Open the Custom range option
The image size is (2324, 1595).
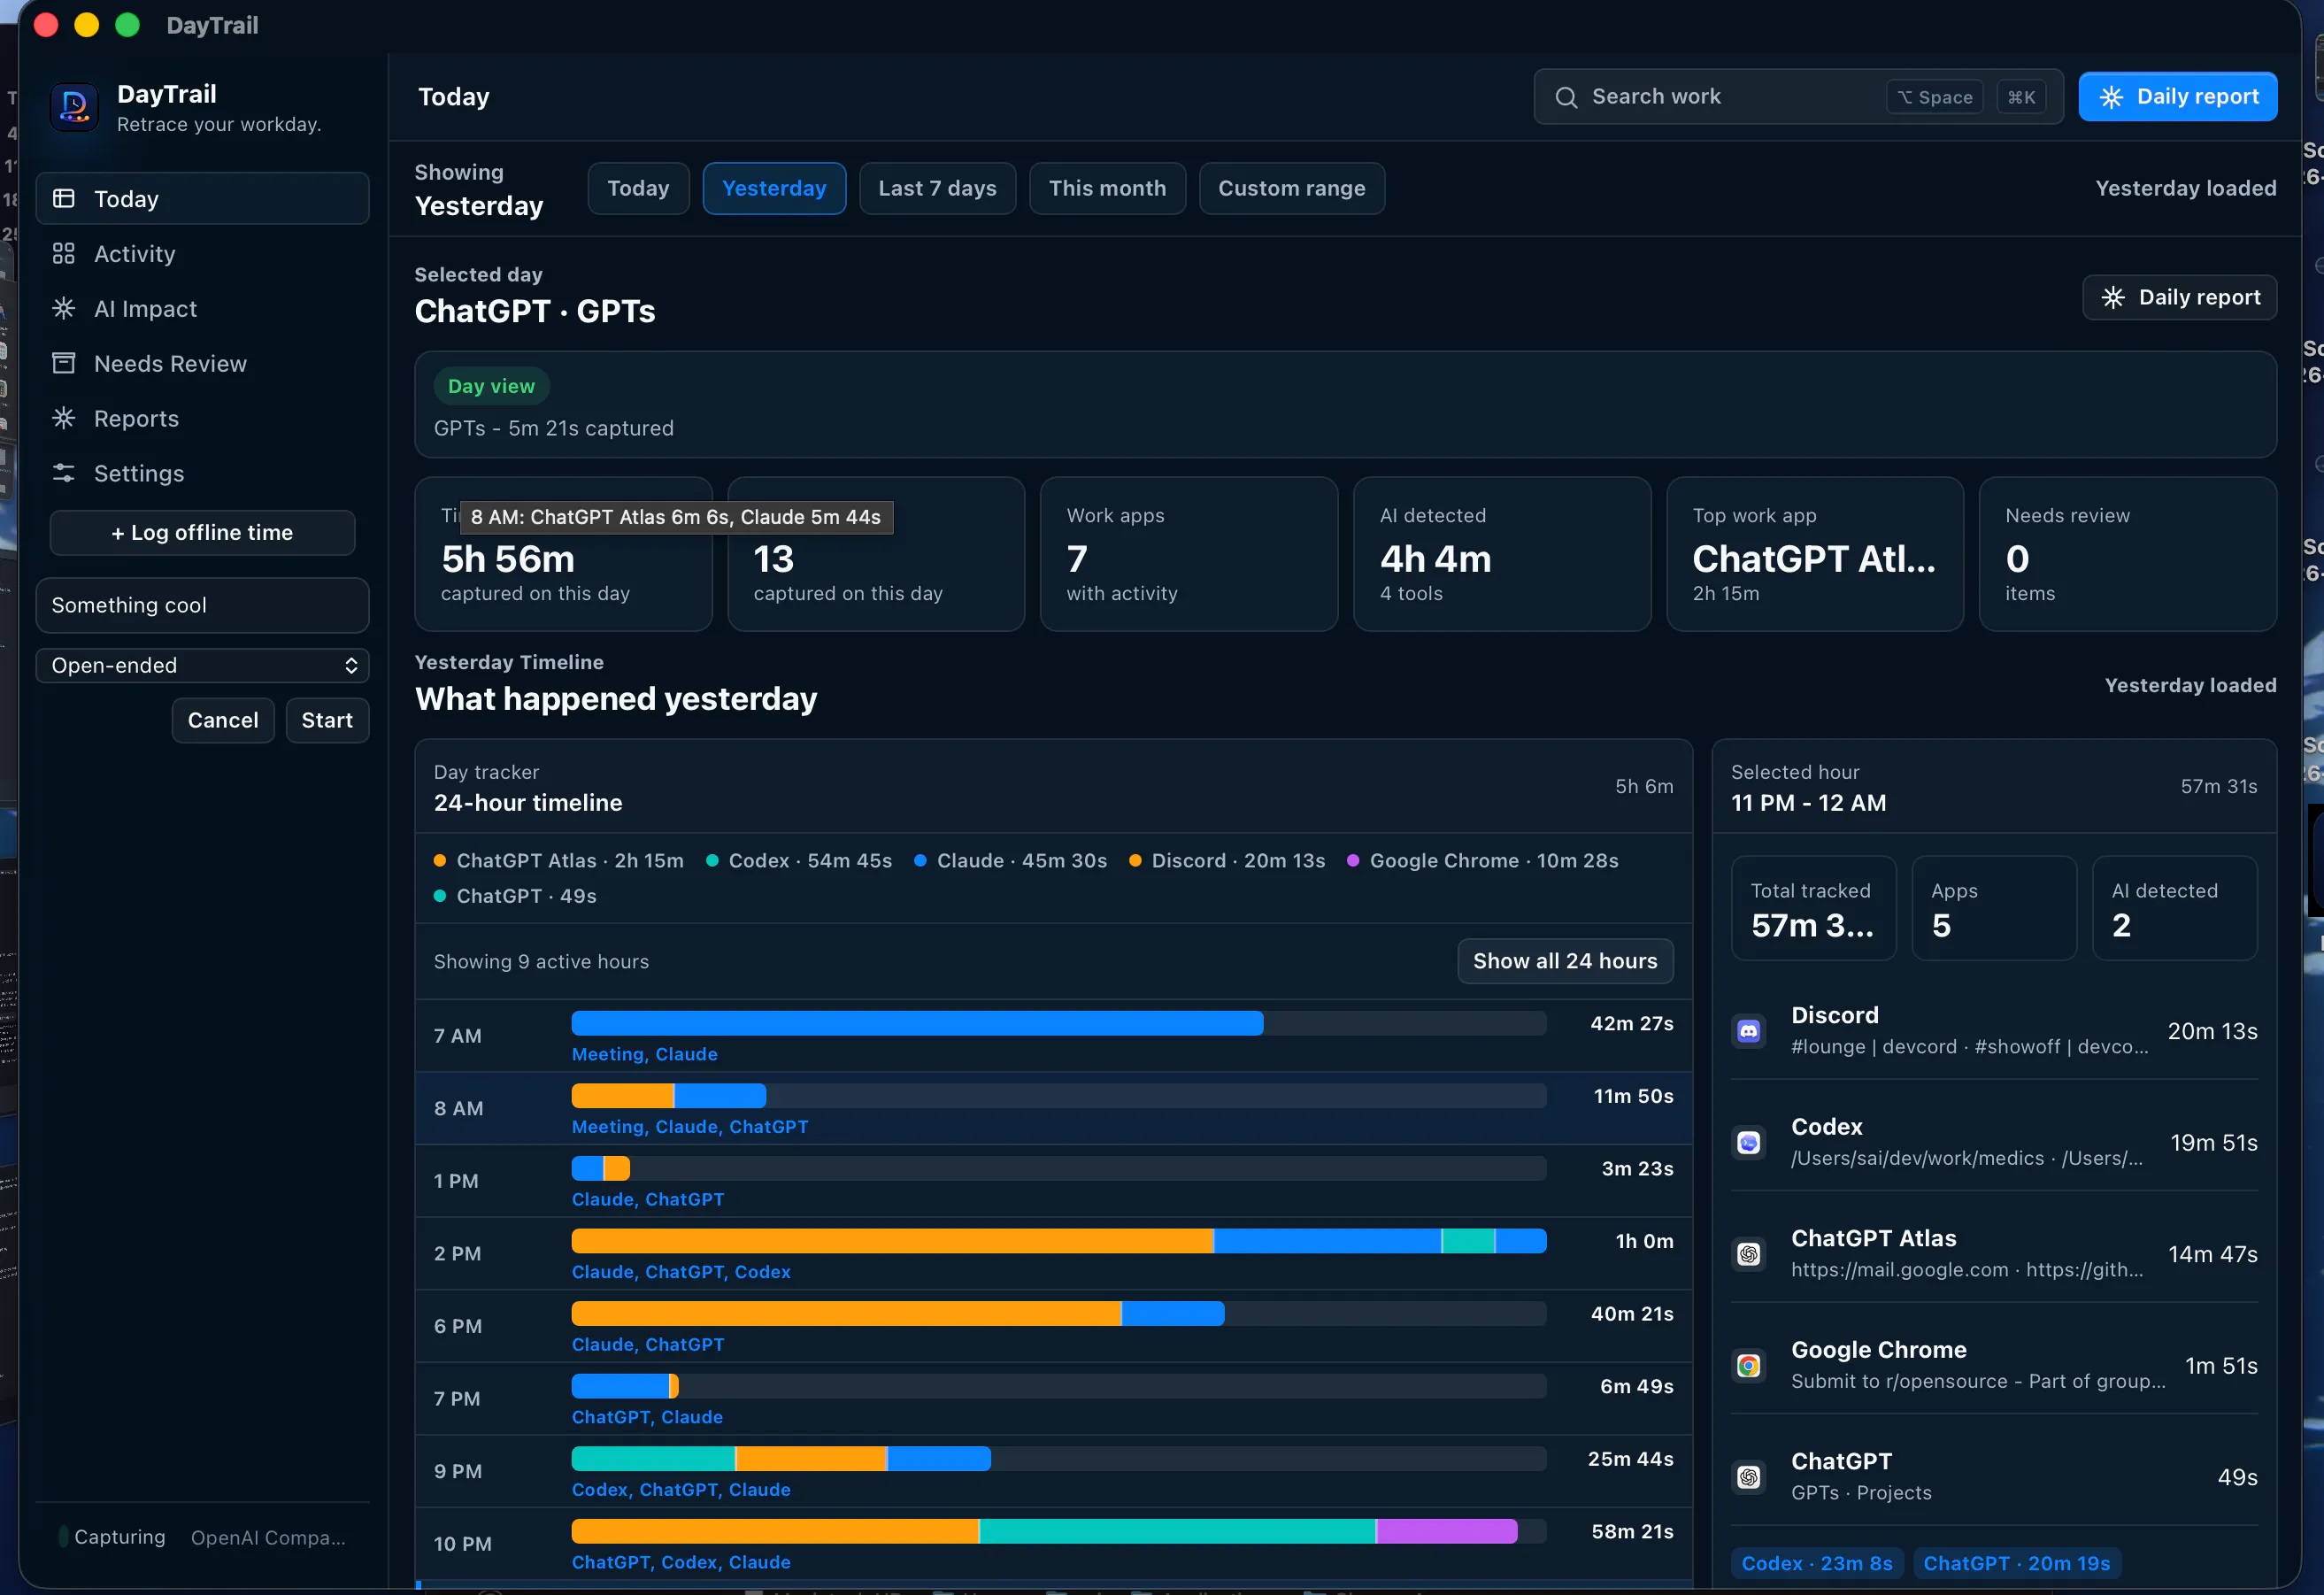tap(1291, 189)
